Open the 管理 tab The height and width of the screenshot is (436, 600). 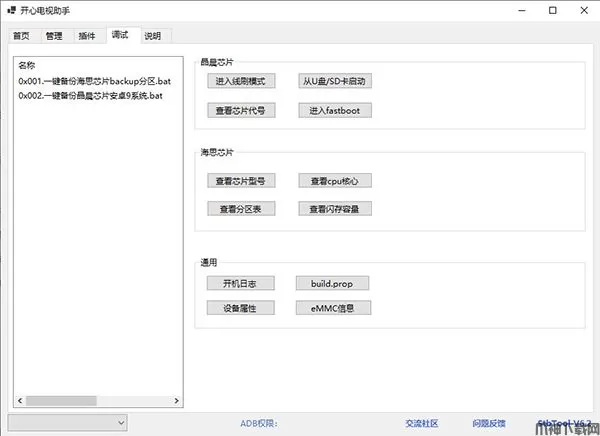tap(53, 36)
